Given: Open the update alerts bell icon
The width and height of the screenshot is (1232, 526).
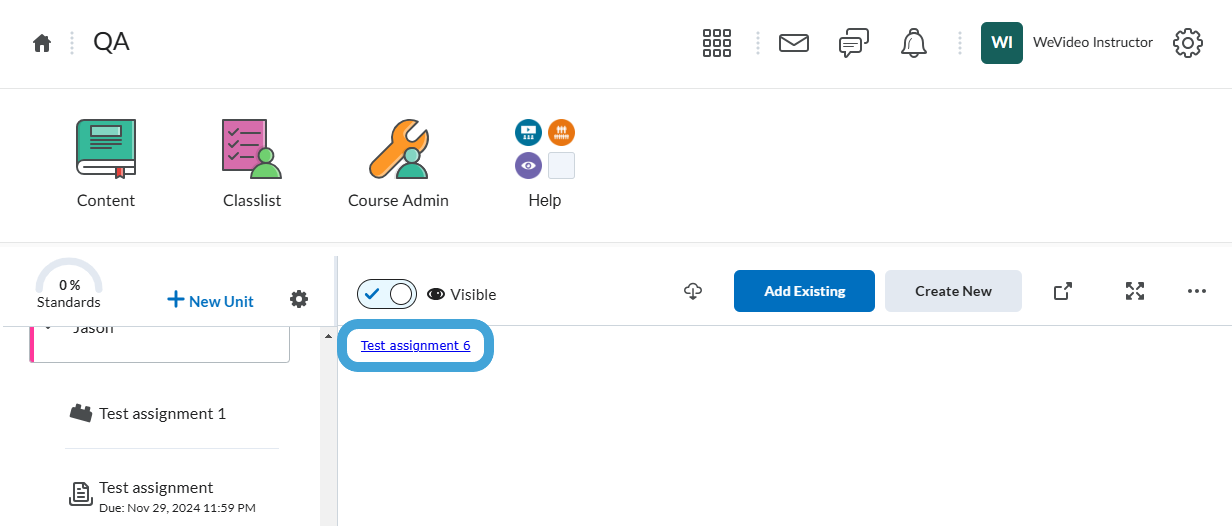Looking at the screenshot, I should [914, 43].
